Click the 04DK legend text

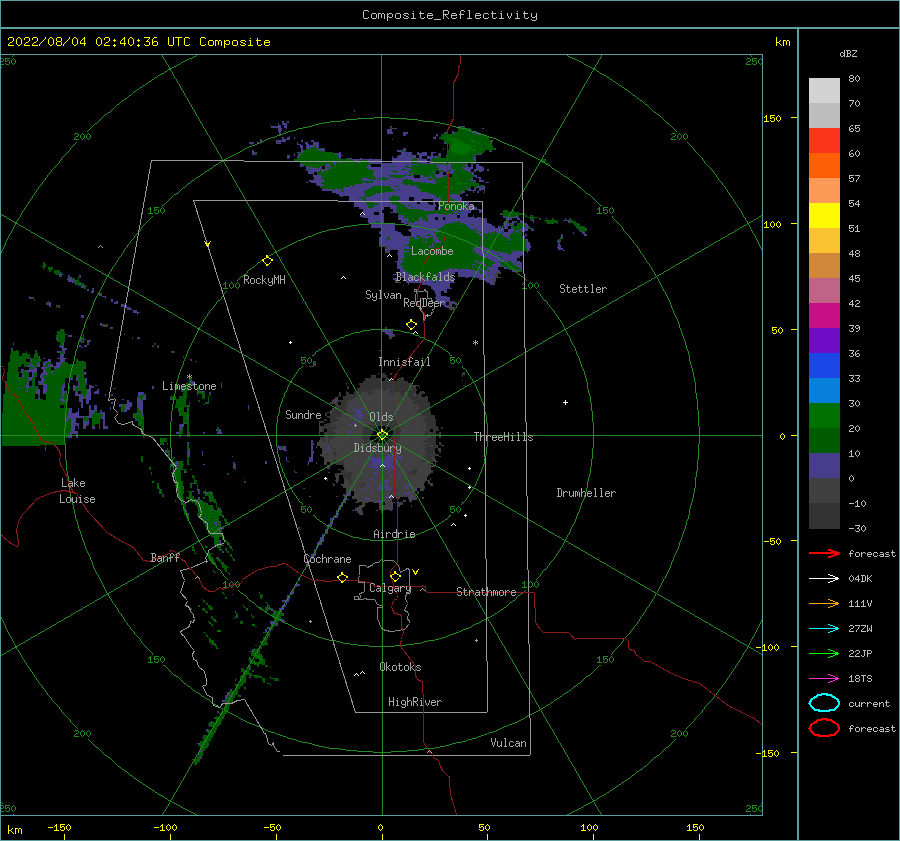coord(860,579)
